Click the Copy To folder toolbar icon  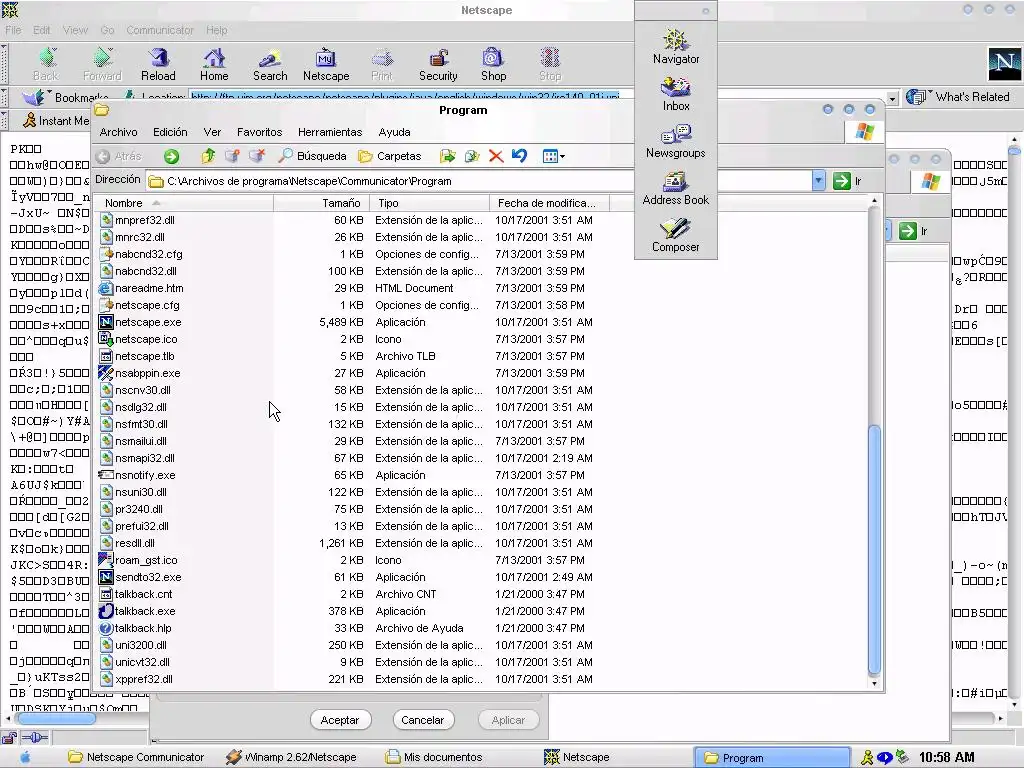[472, 156]
